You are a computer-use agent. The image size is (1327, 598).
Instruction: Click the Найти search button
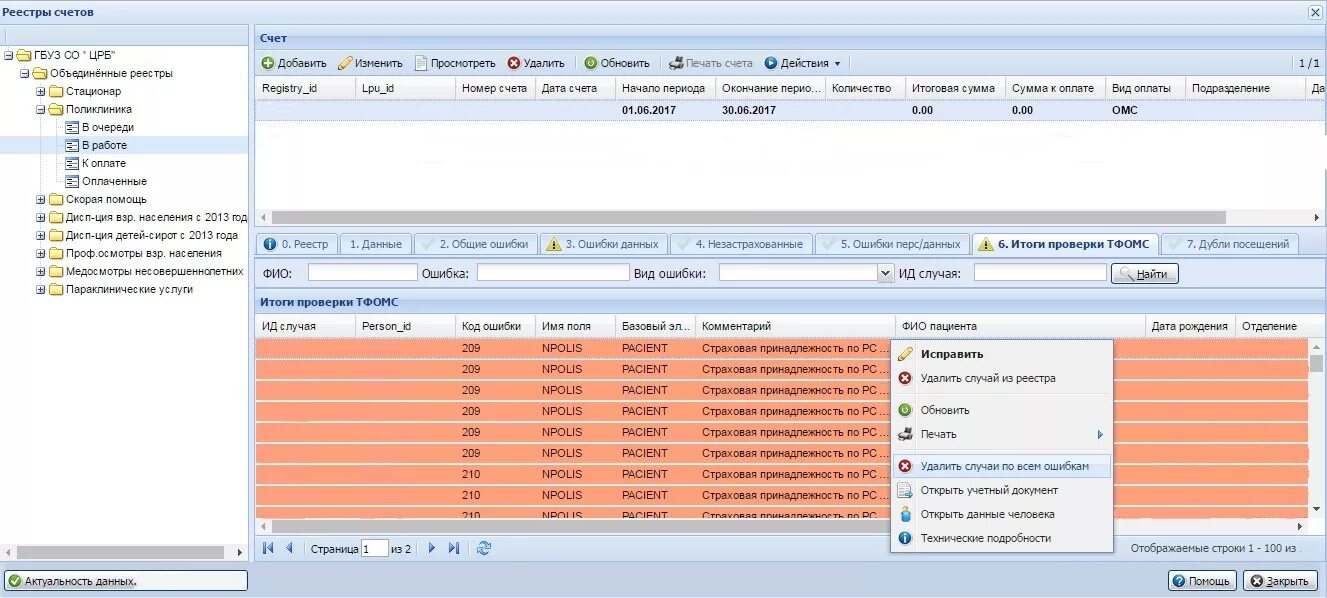click(x=1145, y=273)
